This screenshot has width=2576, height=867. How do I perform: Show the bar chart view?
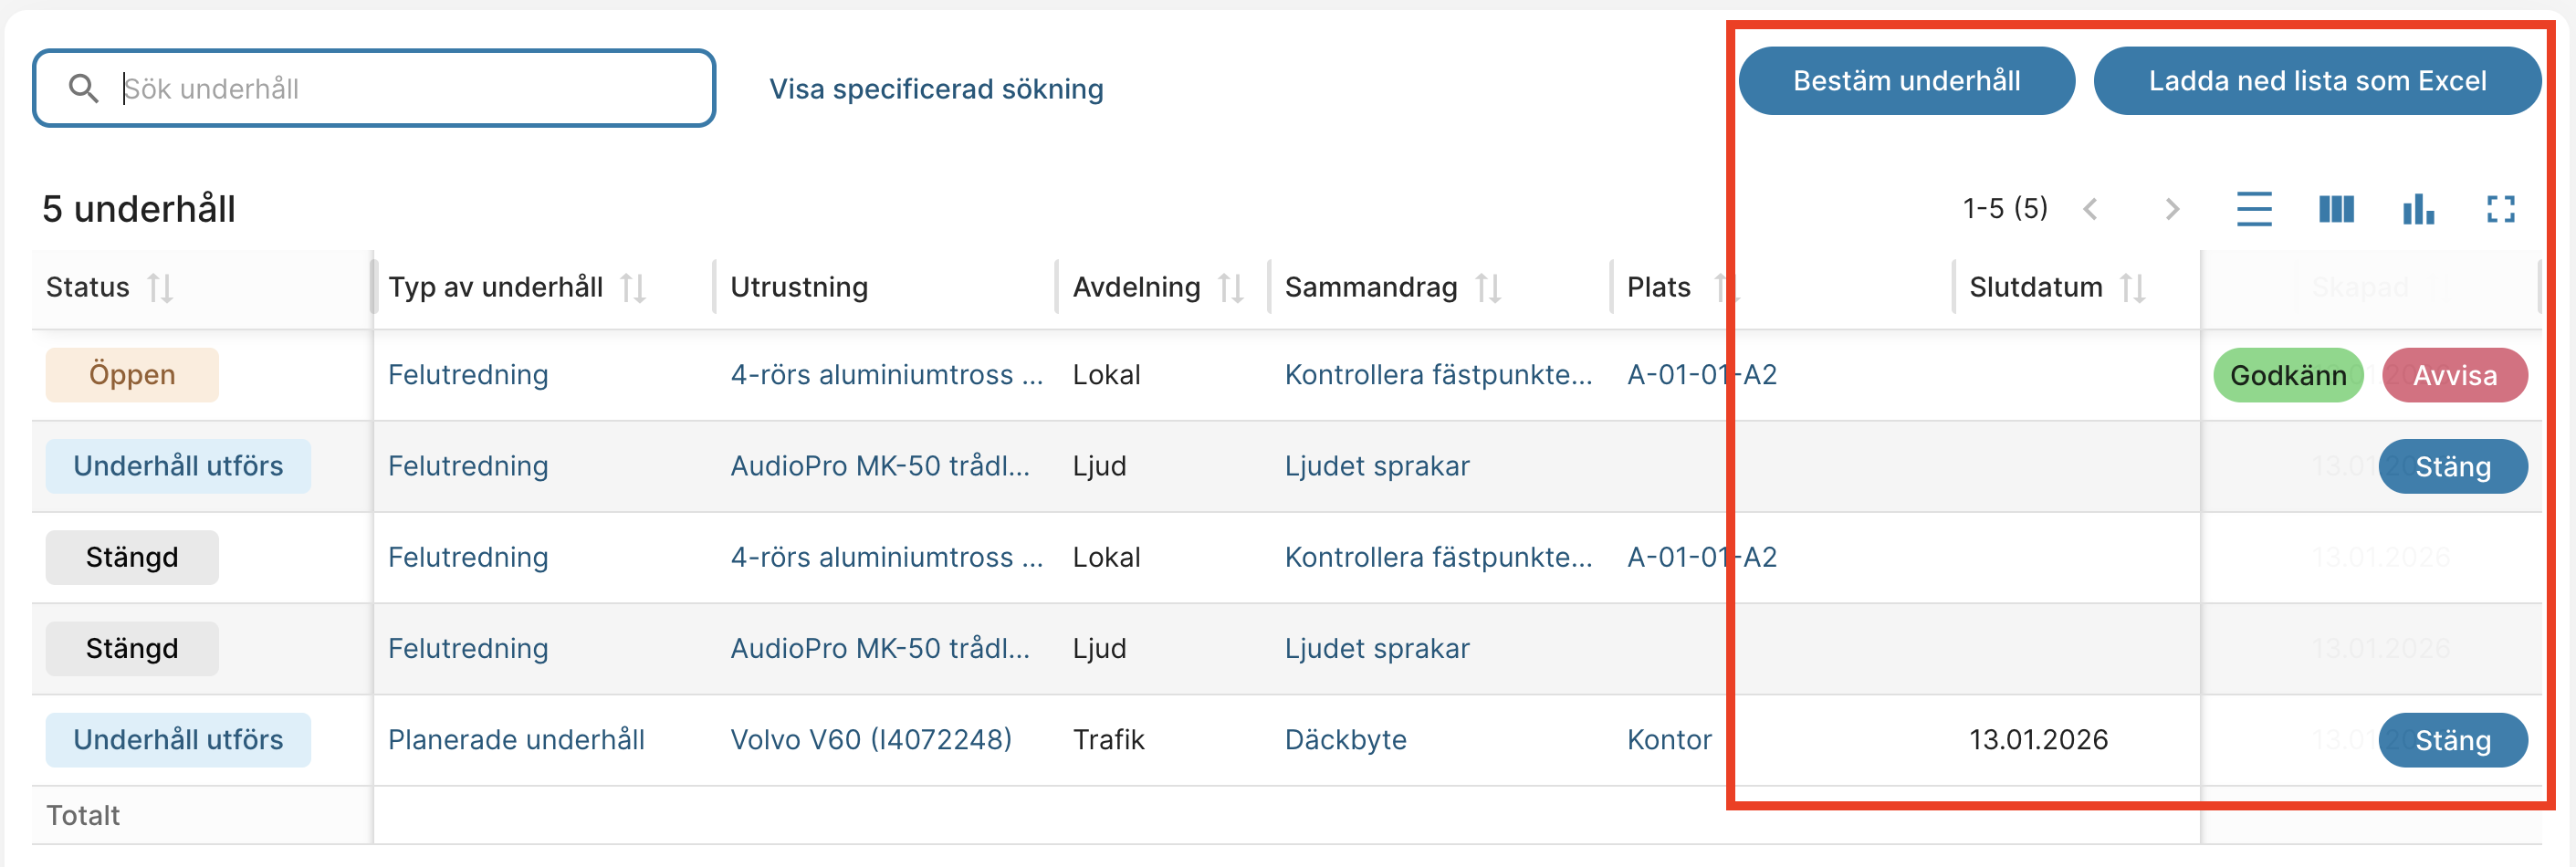click(2418, 209)
